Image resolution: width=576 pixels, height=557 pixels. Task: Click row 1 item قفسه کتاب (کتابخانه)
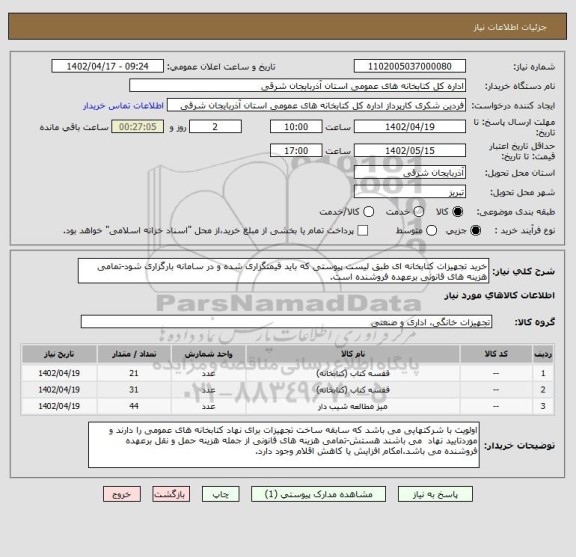pyautogui.click(x=353, y=373)
